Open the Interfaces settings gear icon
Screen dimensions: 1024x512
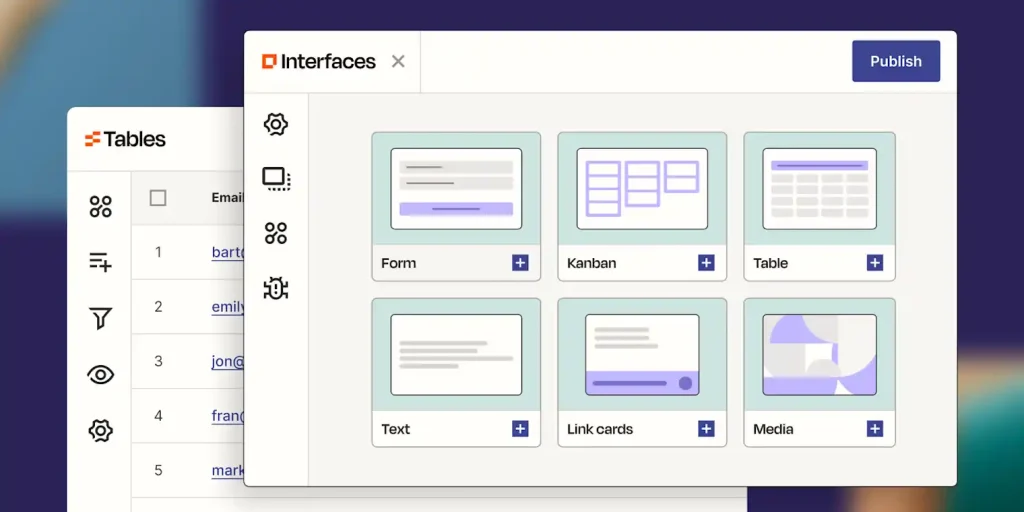click(276, 124)
